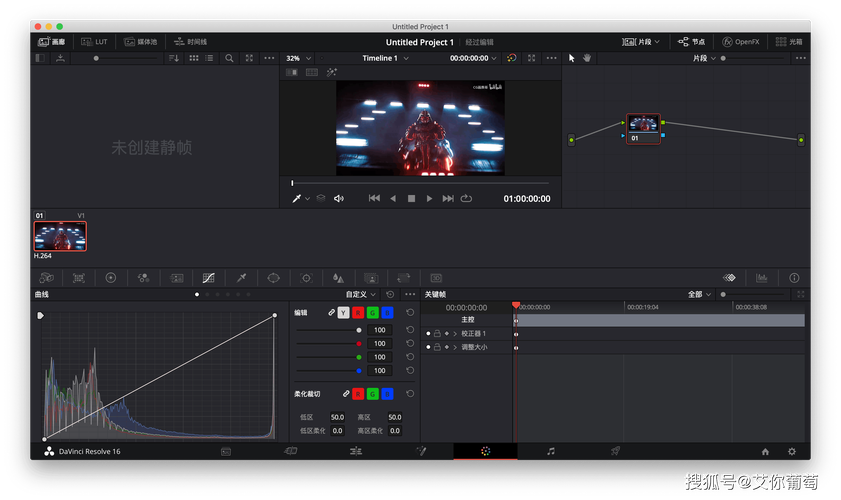The height and width of the screenshot is (500, 841).
Task: Select the H.264 clip thumbnail
Action: pos(60,236)
